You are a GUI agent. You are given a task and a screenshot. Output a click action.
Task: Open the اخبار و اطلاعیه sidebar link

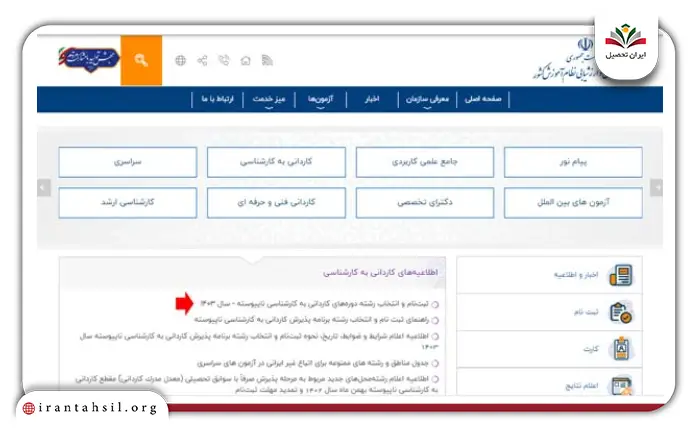(576, 275)
